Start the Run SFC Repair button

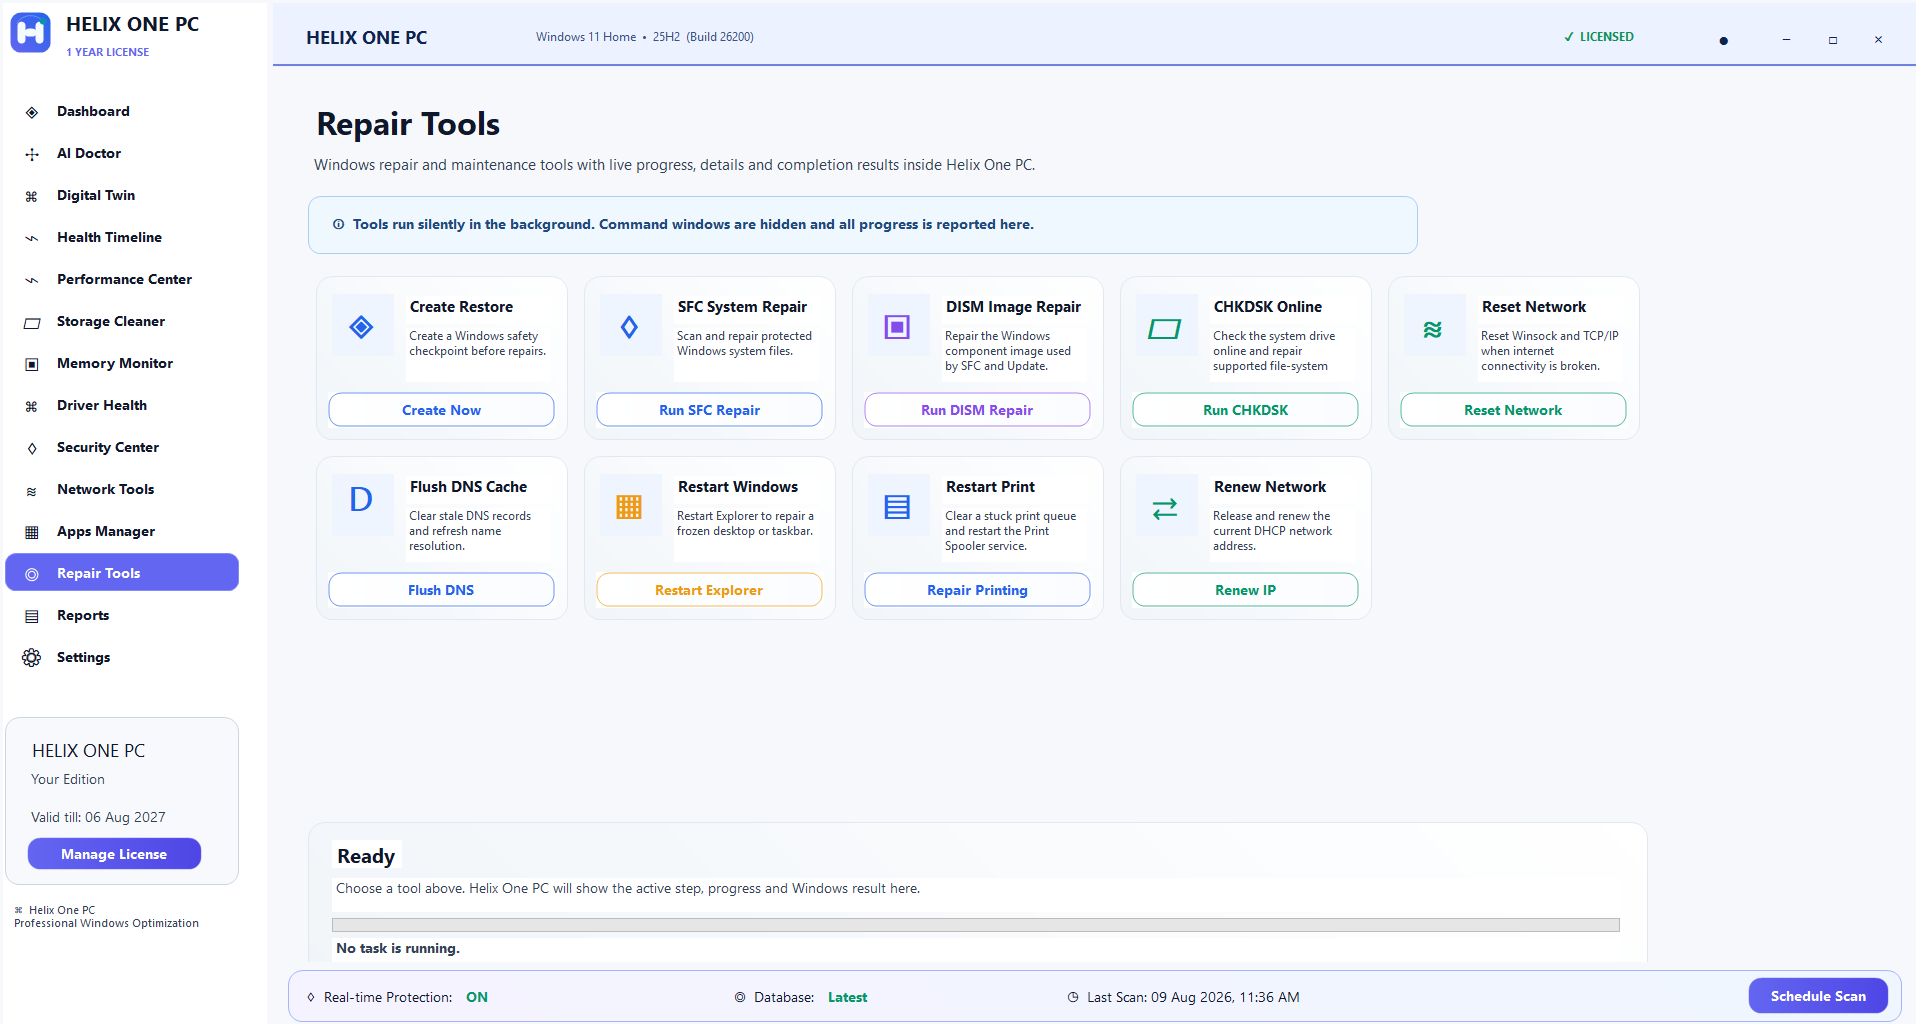point(709,410)
